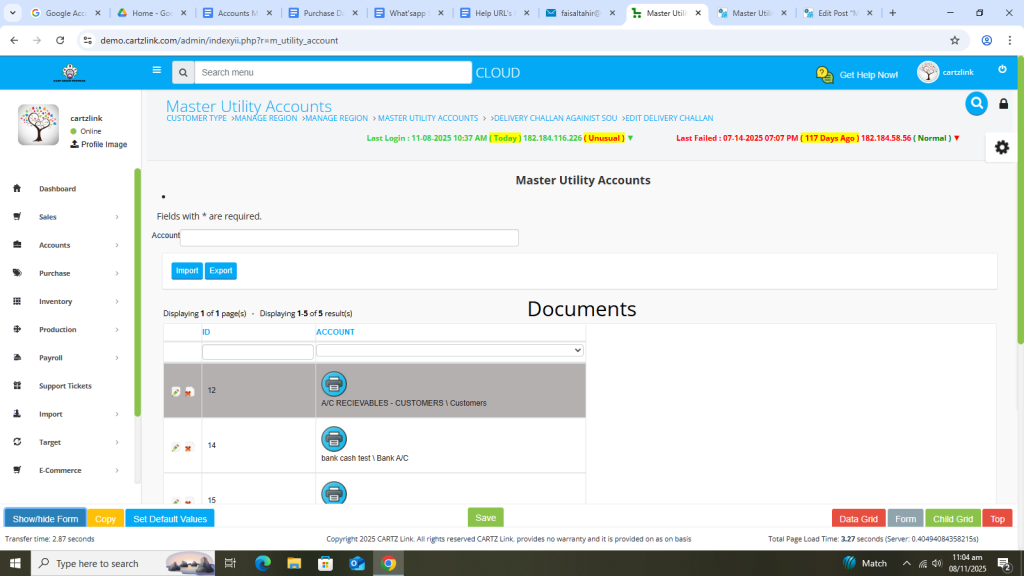Open Support Tickets in the sidebar
This screenshot has width=1024, height=576.
[x=65, y=386]
